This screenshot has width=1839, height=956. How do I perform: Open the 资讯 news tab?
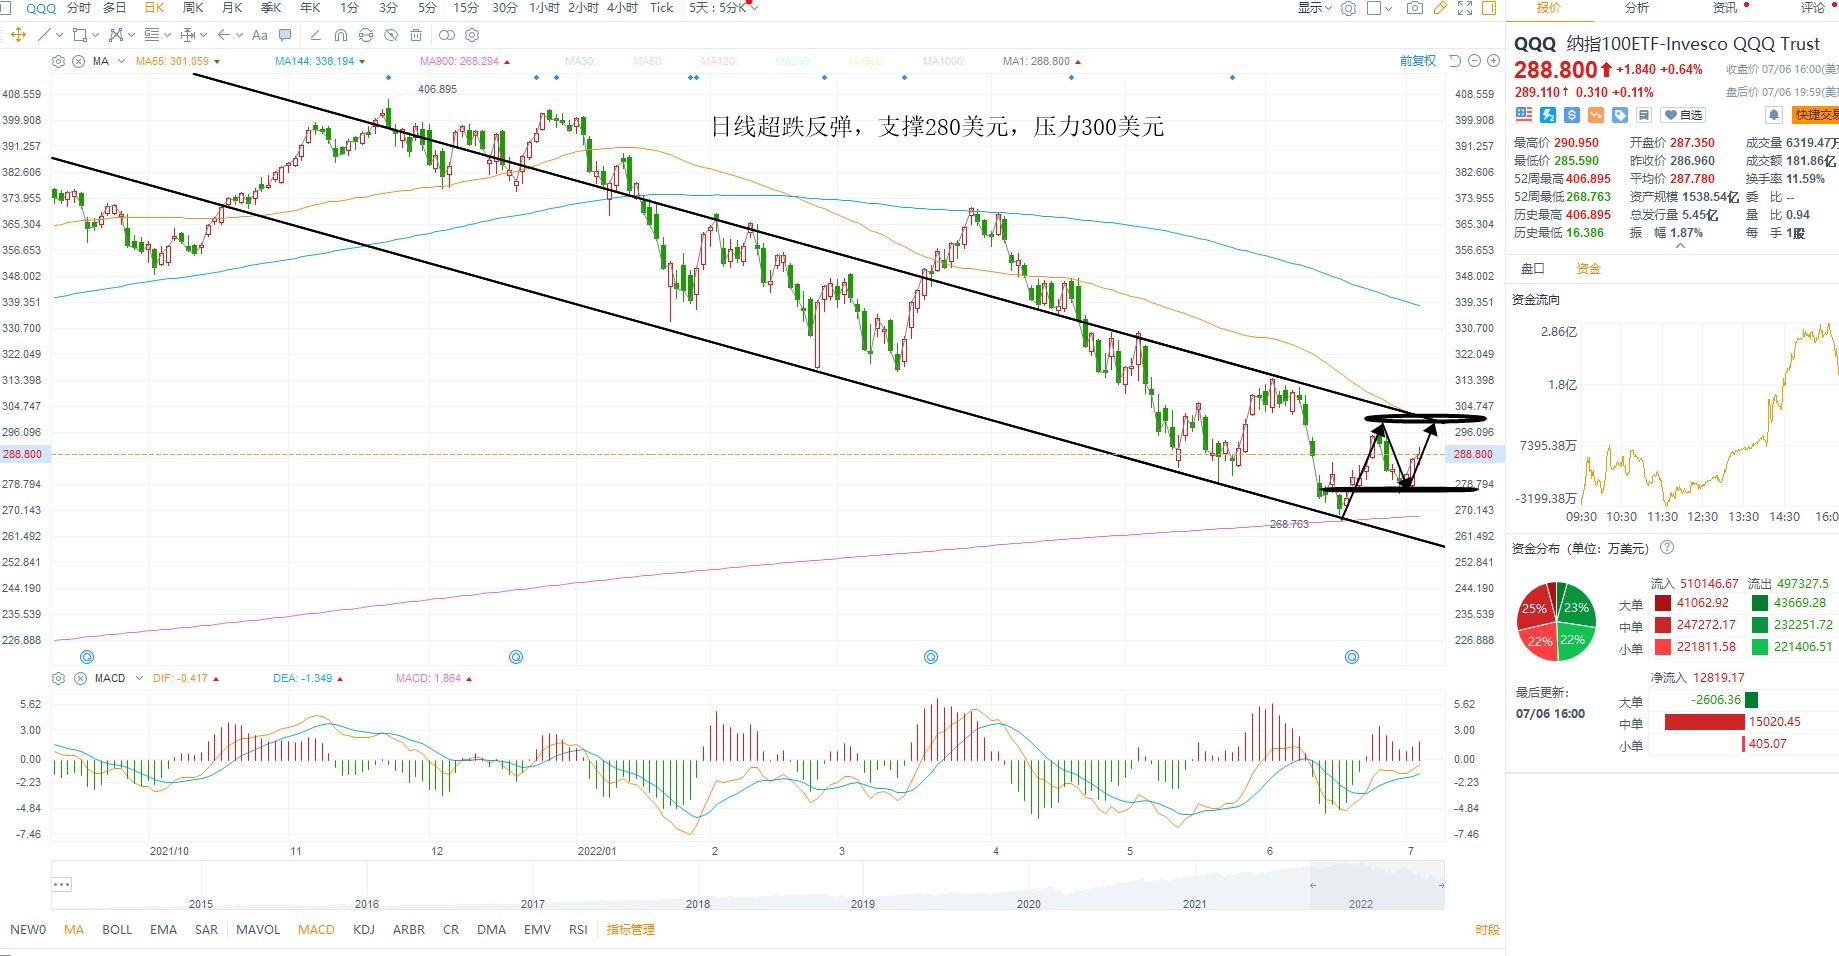click(1725, 8)
